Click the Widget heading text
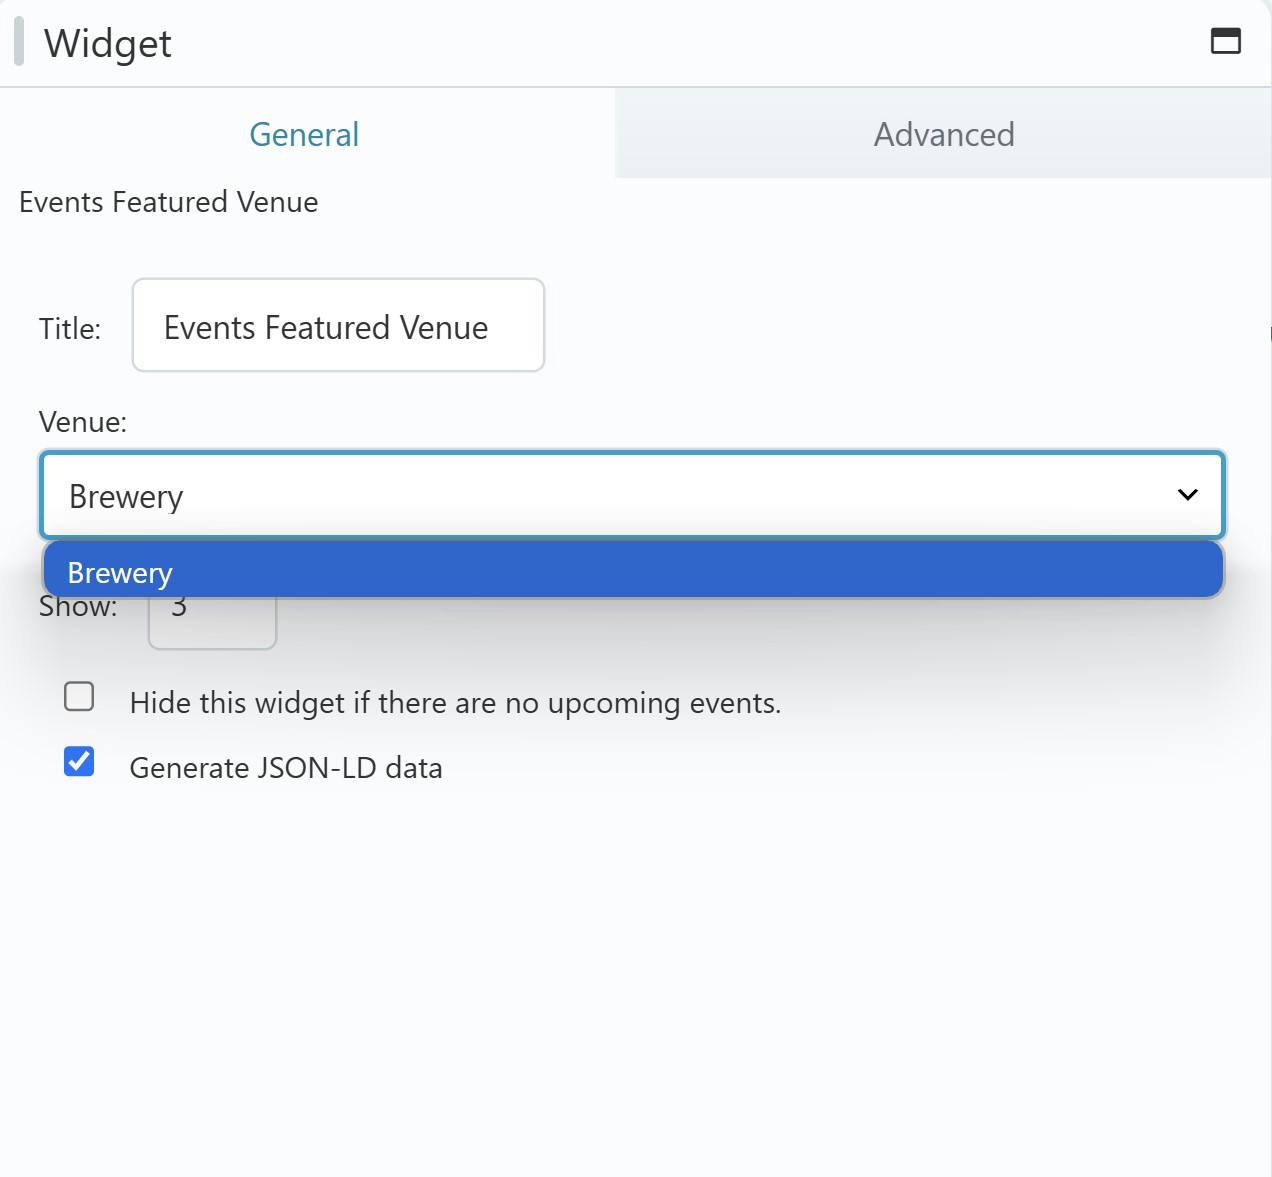Image resolution: width=1272 pixels, height=1177 pixels. pyautogui.click(x=108, y=44)
